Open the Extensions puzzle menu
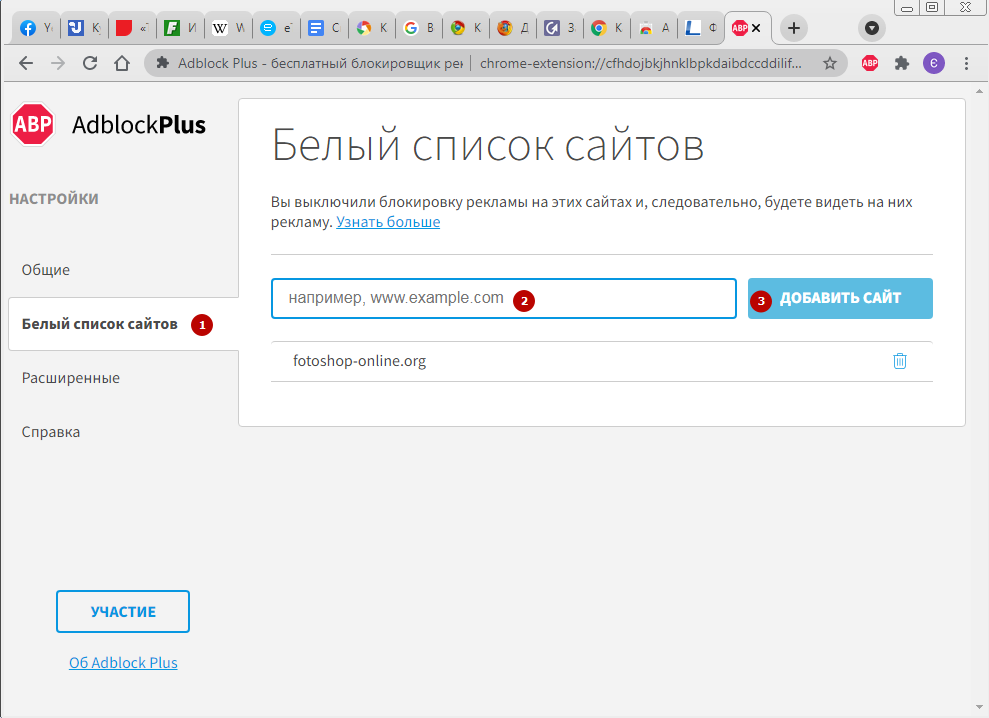 (902, 63)
